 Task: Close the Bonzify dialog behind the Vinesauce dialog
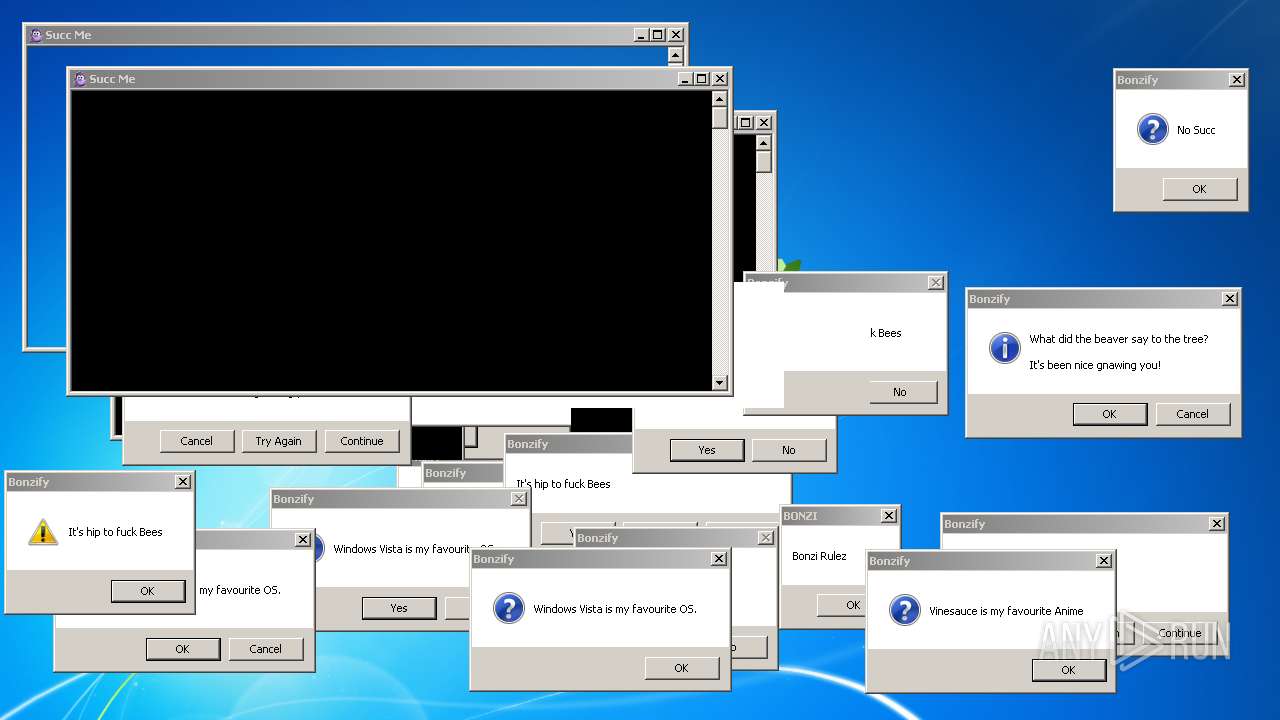pyautogui.click(x=1217, y=524)
